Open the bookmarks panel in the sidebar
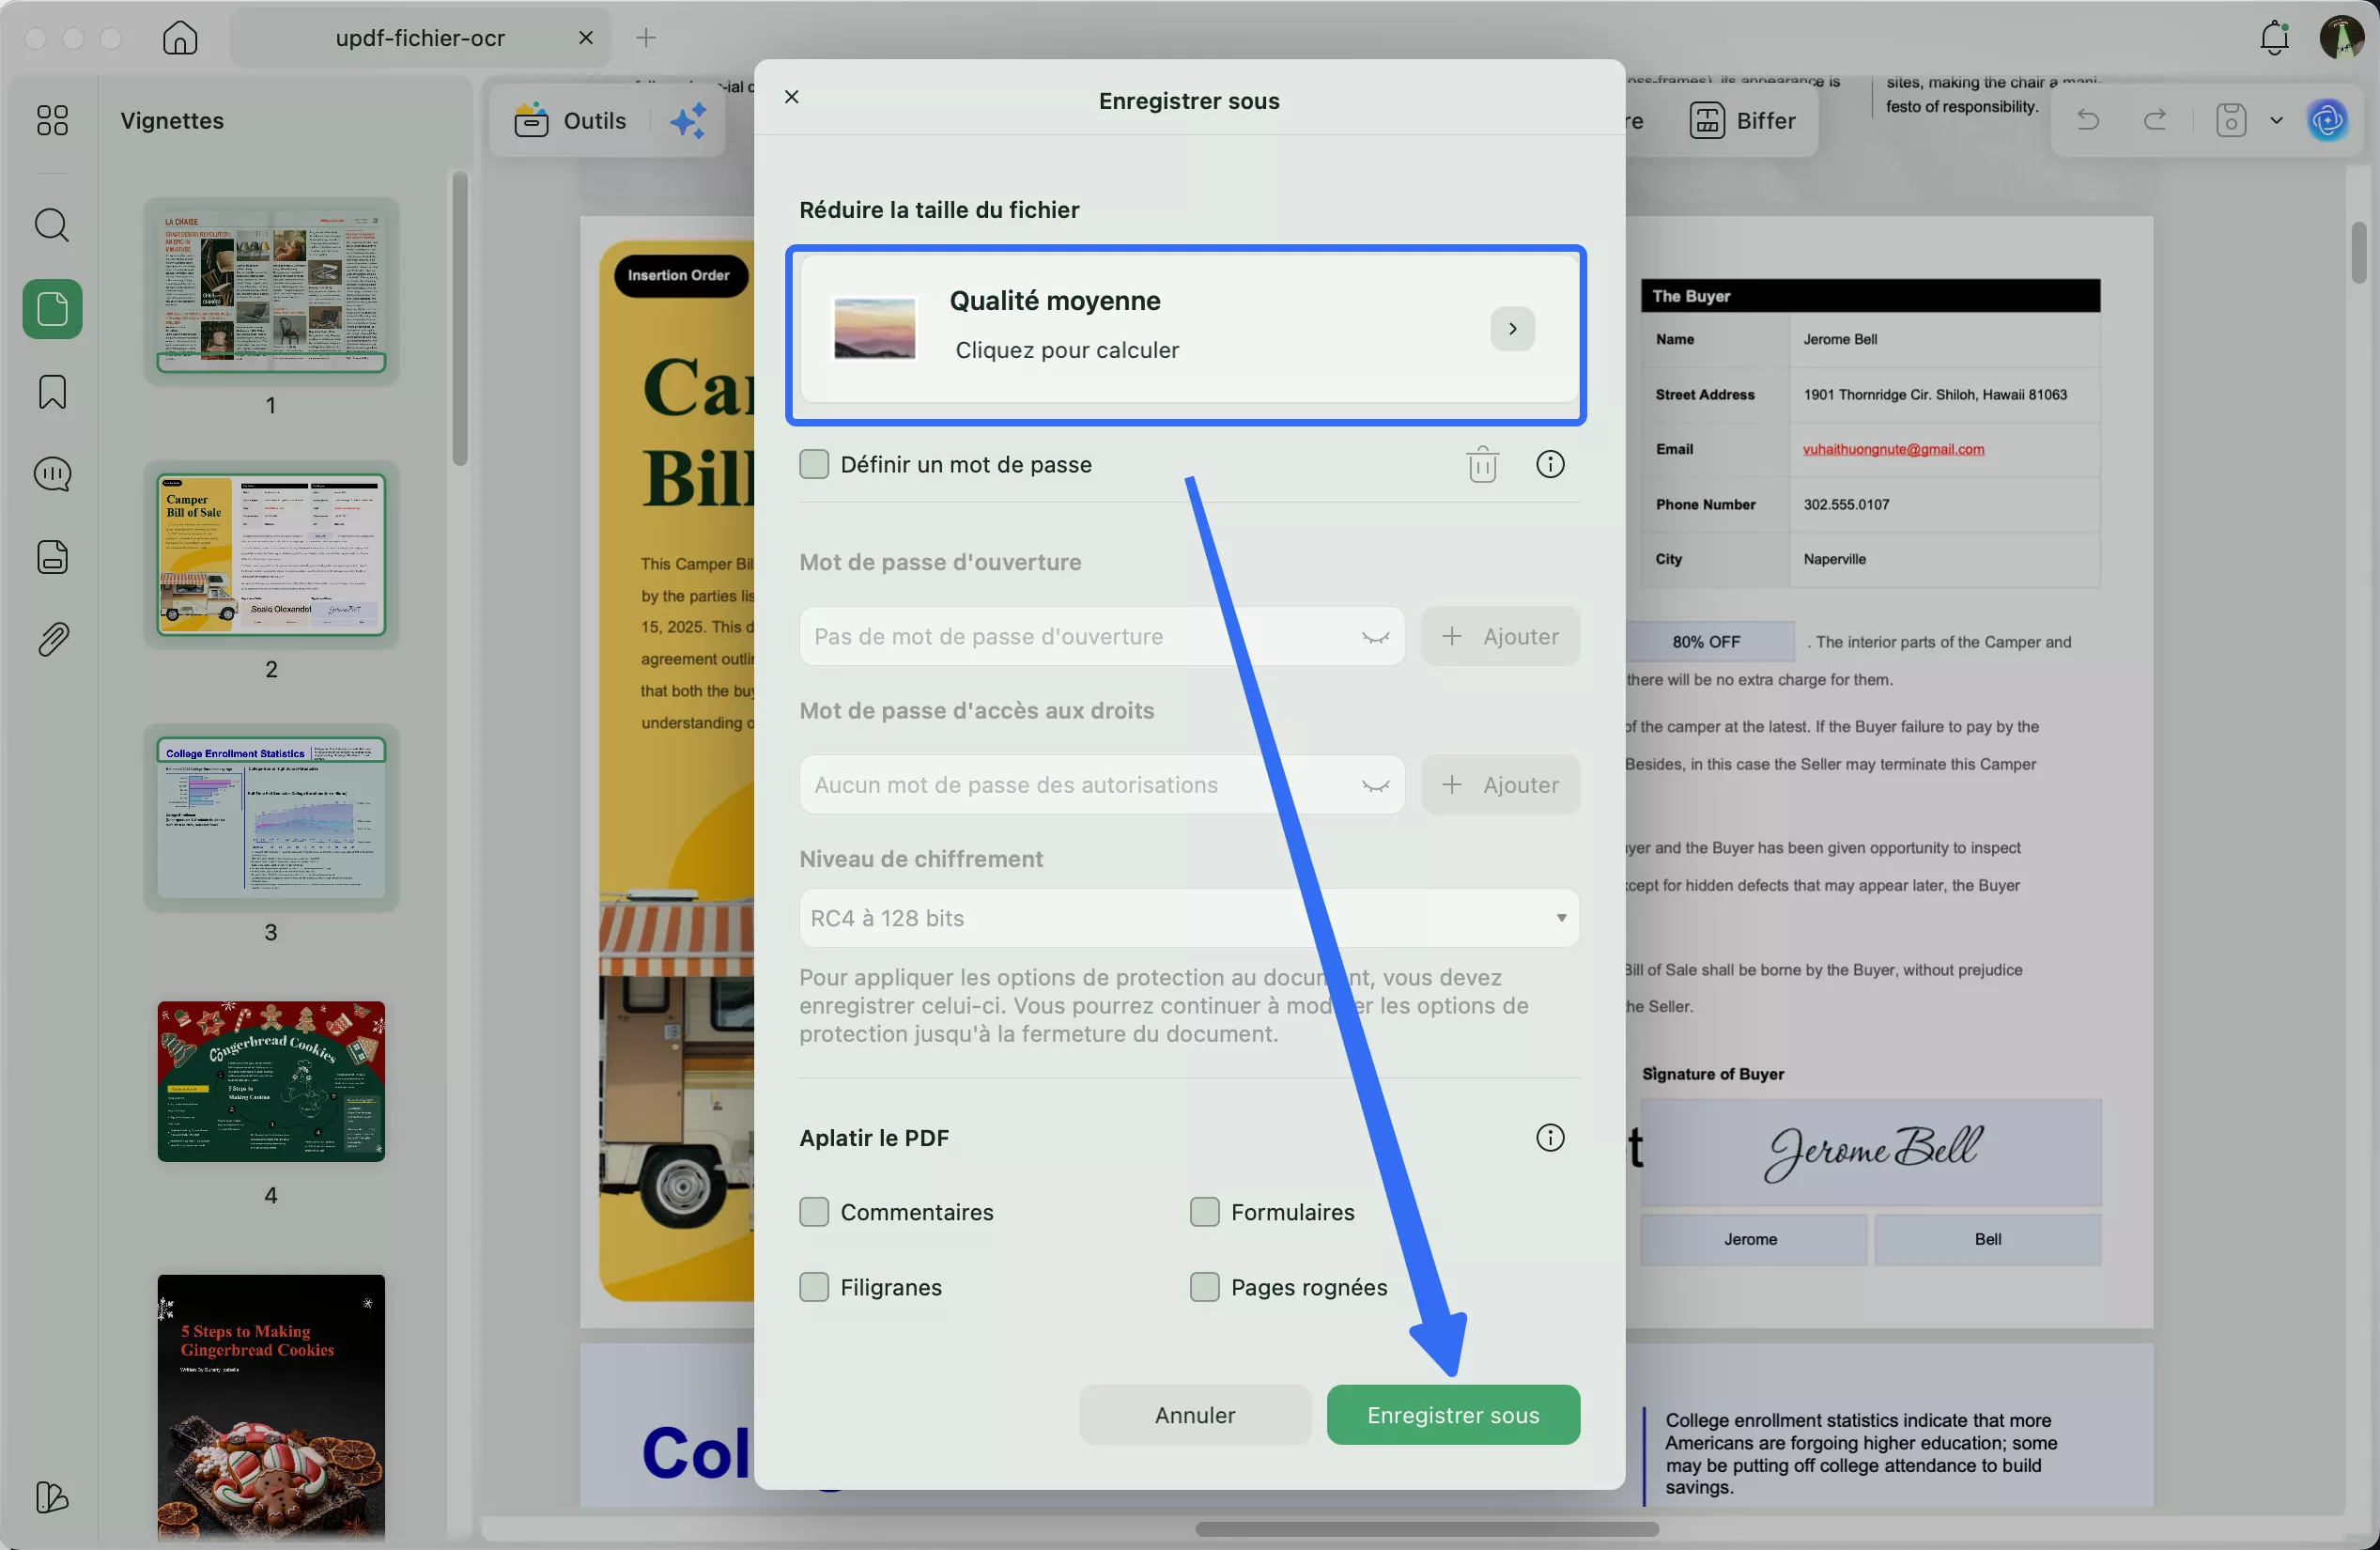The height and width of the screenshot is (1550, 2380). coord(51,391)
